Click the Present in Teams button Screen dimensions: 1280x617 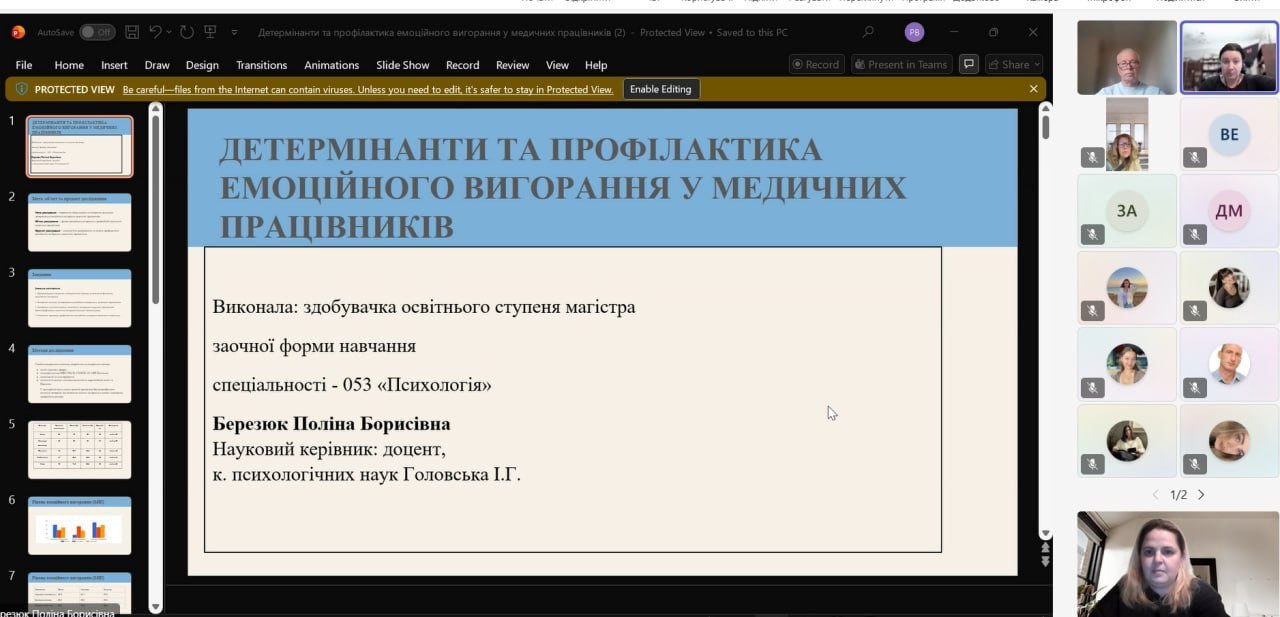click(x=899, y=64)
